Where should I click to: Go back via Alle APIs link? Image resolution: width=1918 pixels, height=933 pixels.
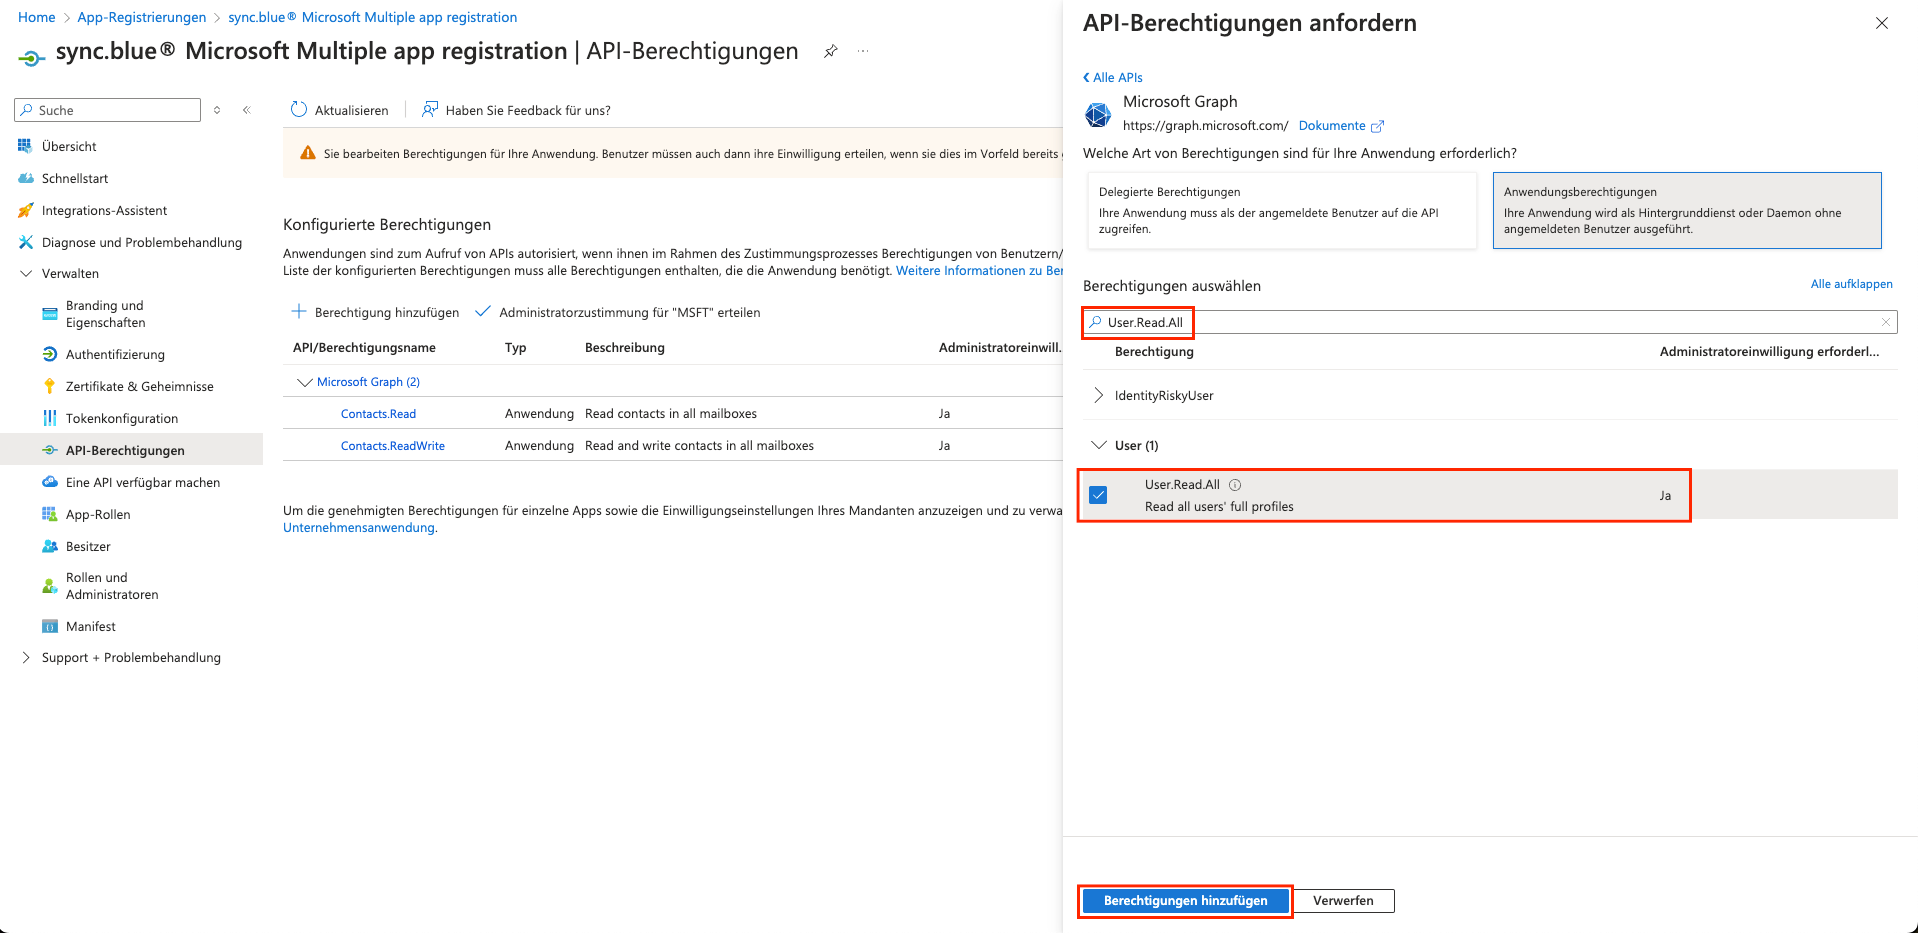tap(1113, 78)
